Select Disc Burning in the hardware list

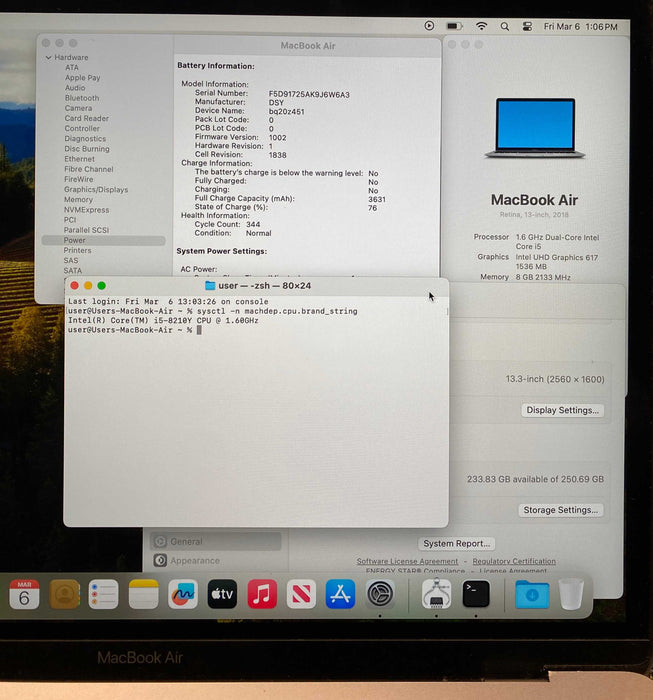(87, 149)
